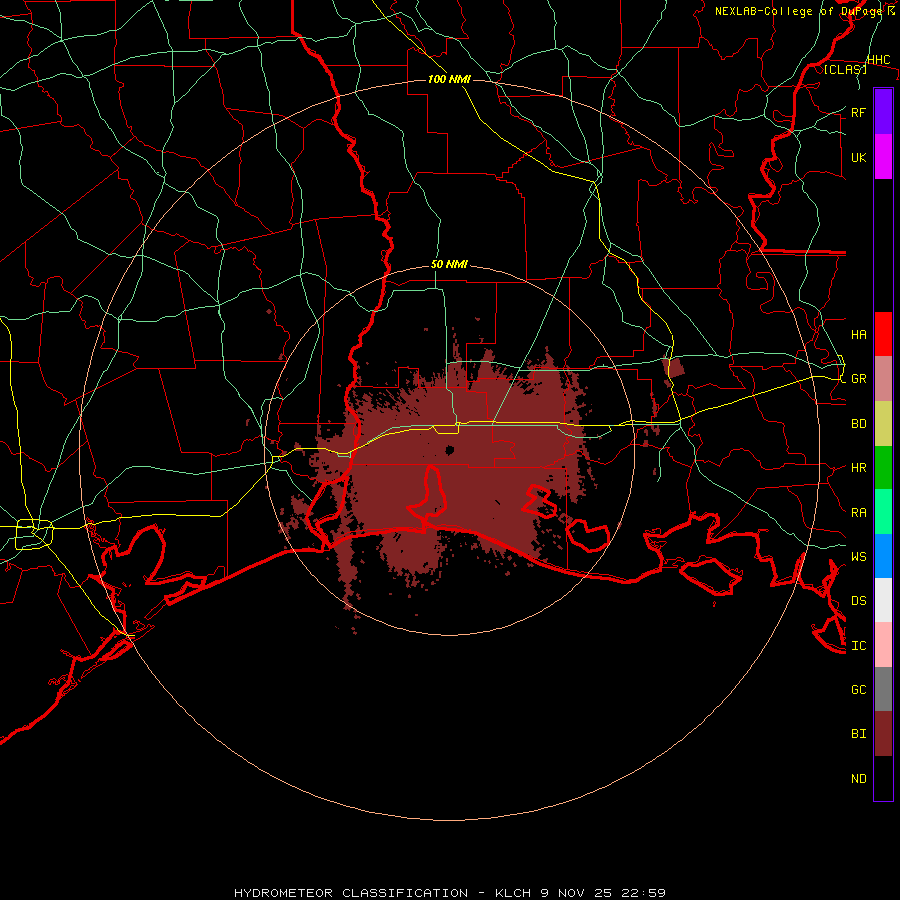This screenshot has width=900, height=900.
Task: Click the BD yellow legend swatch
Action: coord(883,423)
